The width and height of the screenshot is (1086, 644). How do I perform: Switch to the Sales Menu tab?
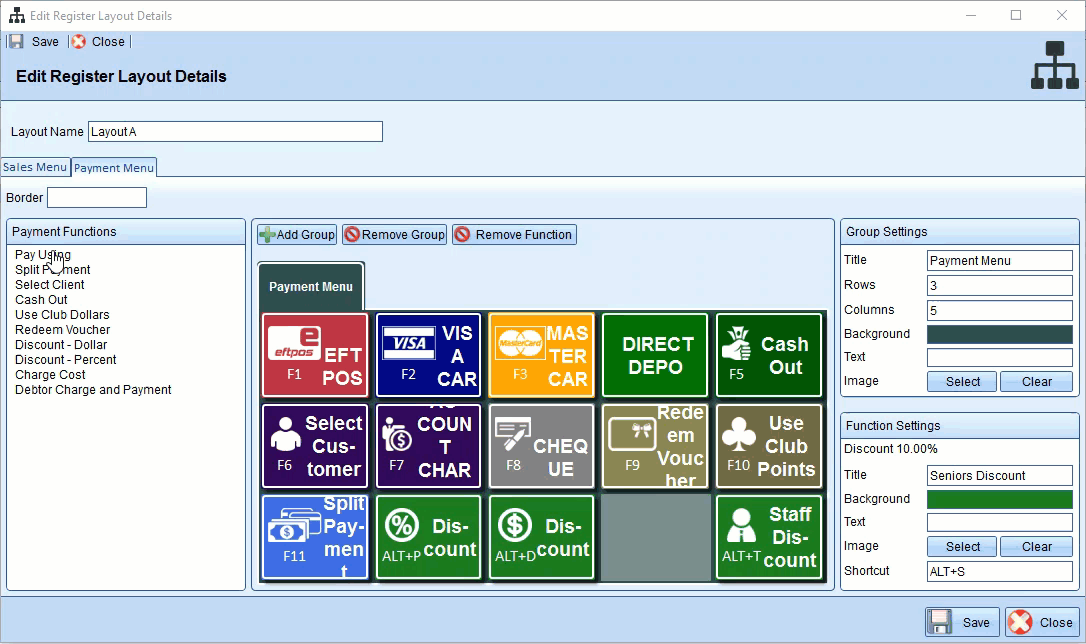click(x=35, y=167)
